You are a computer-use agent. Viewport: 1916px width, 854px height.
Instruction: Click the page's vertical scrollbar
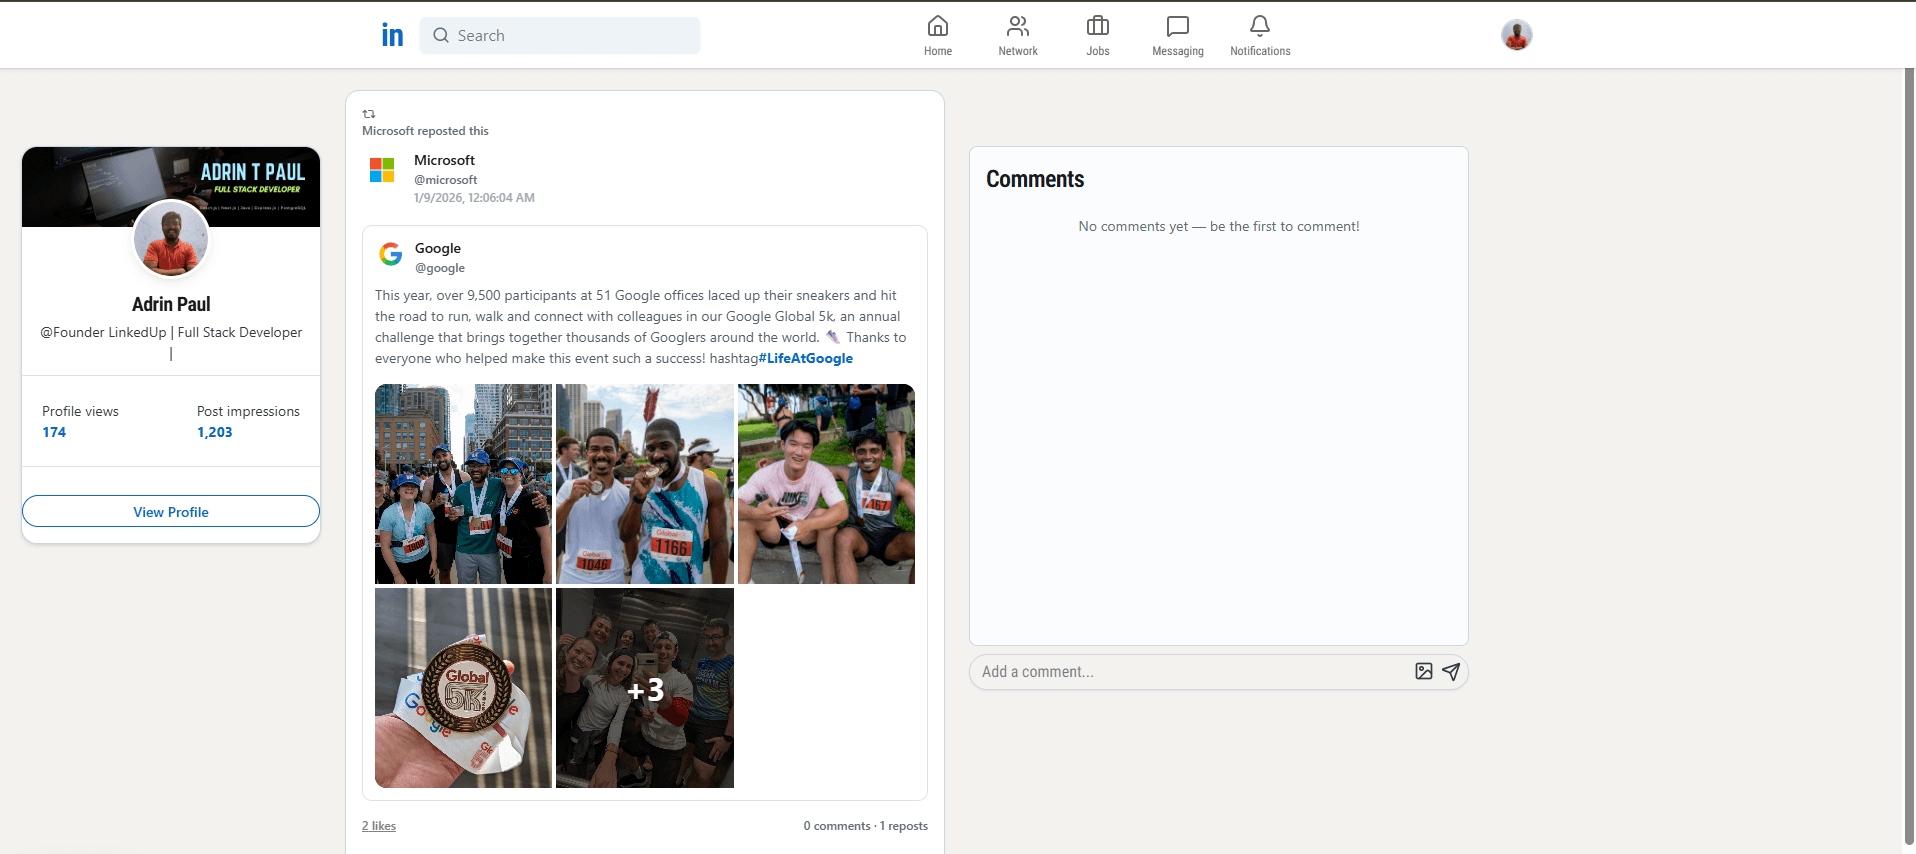coord(1909,456)
